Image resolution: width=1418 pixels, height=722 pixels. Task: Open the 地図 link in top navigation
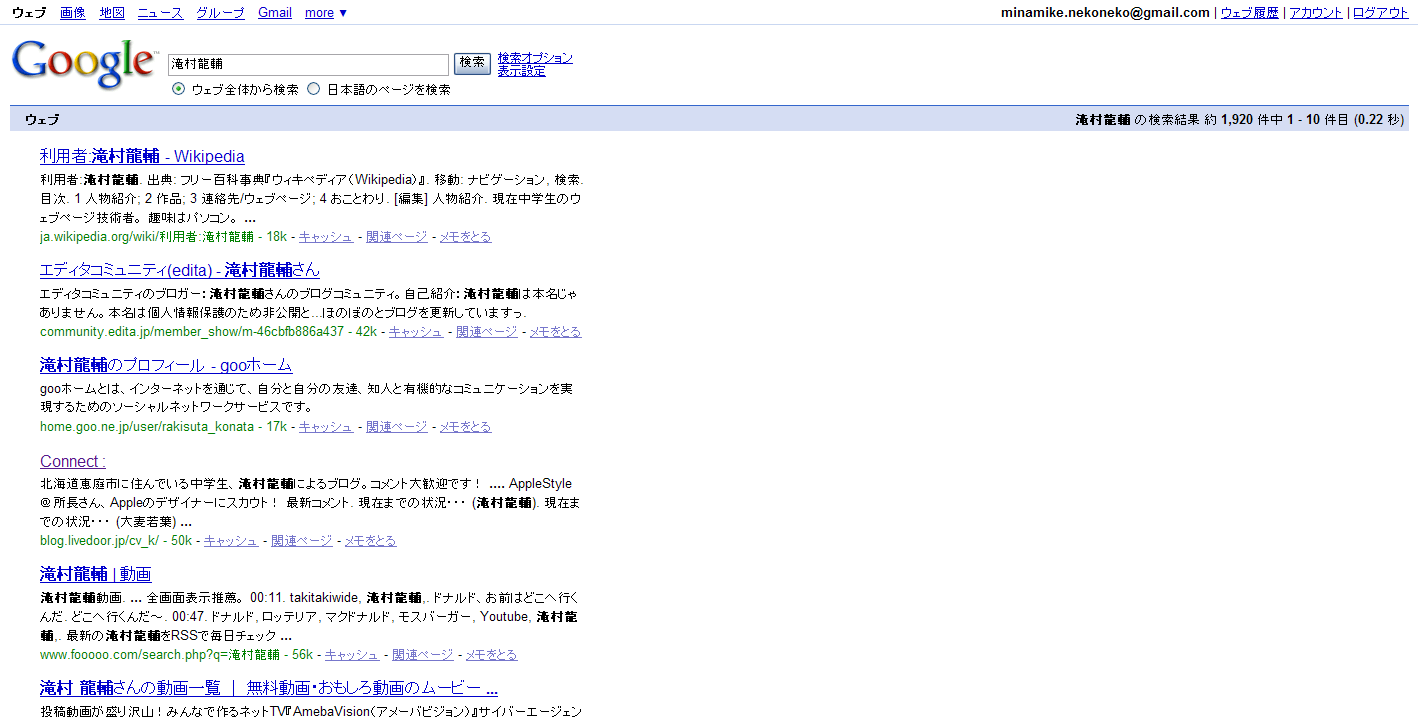tap(113, 13)
